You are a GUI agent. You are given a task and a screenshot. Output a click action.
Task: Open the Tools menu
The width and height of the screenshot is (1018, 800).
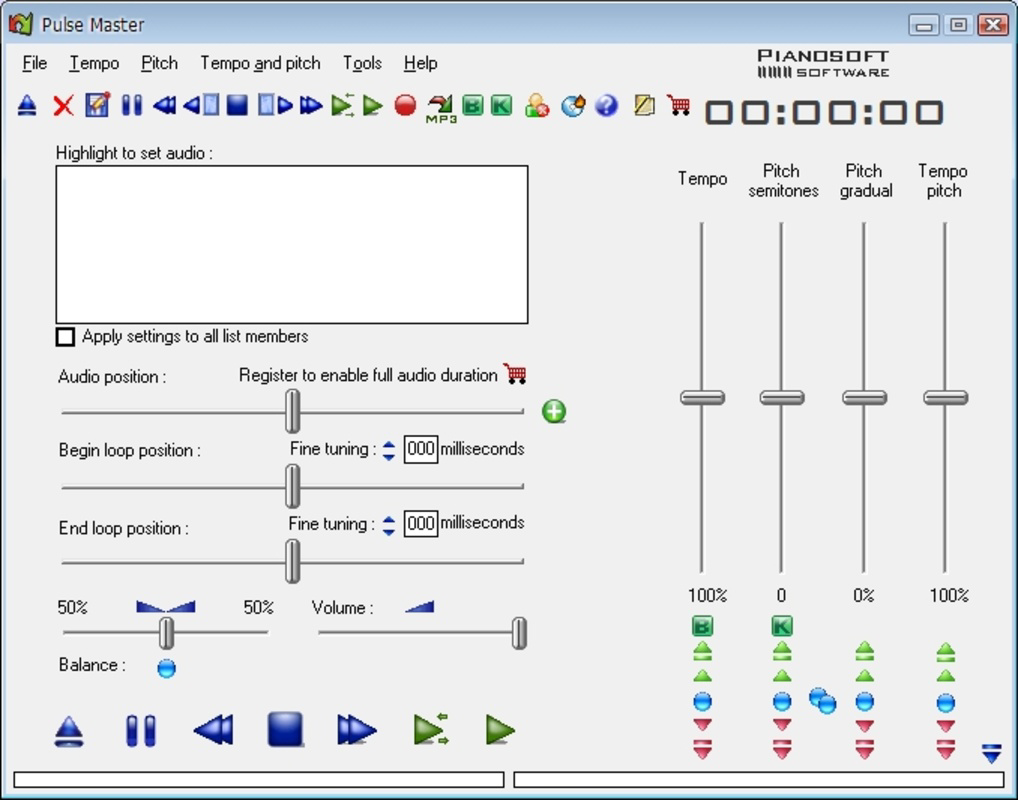coord(362,63)
